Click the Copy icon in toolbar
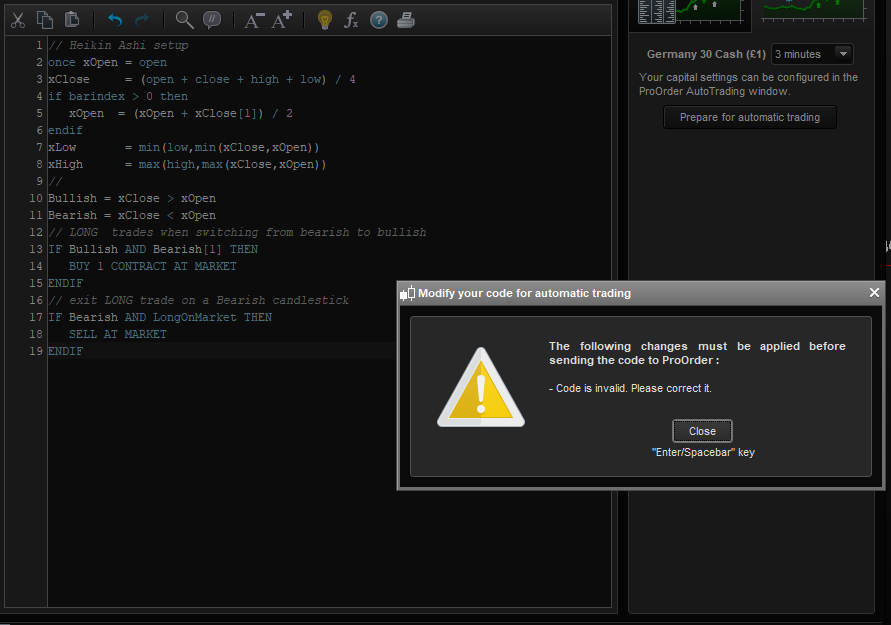The image size is (891, 625). click(x=45, y=20)
